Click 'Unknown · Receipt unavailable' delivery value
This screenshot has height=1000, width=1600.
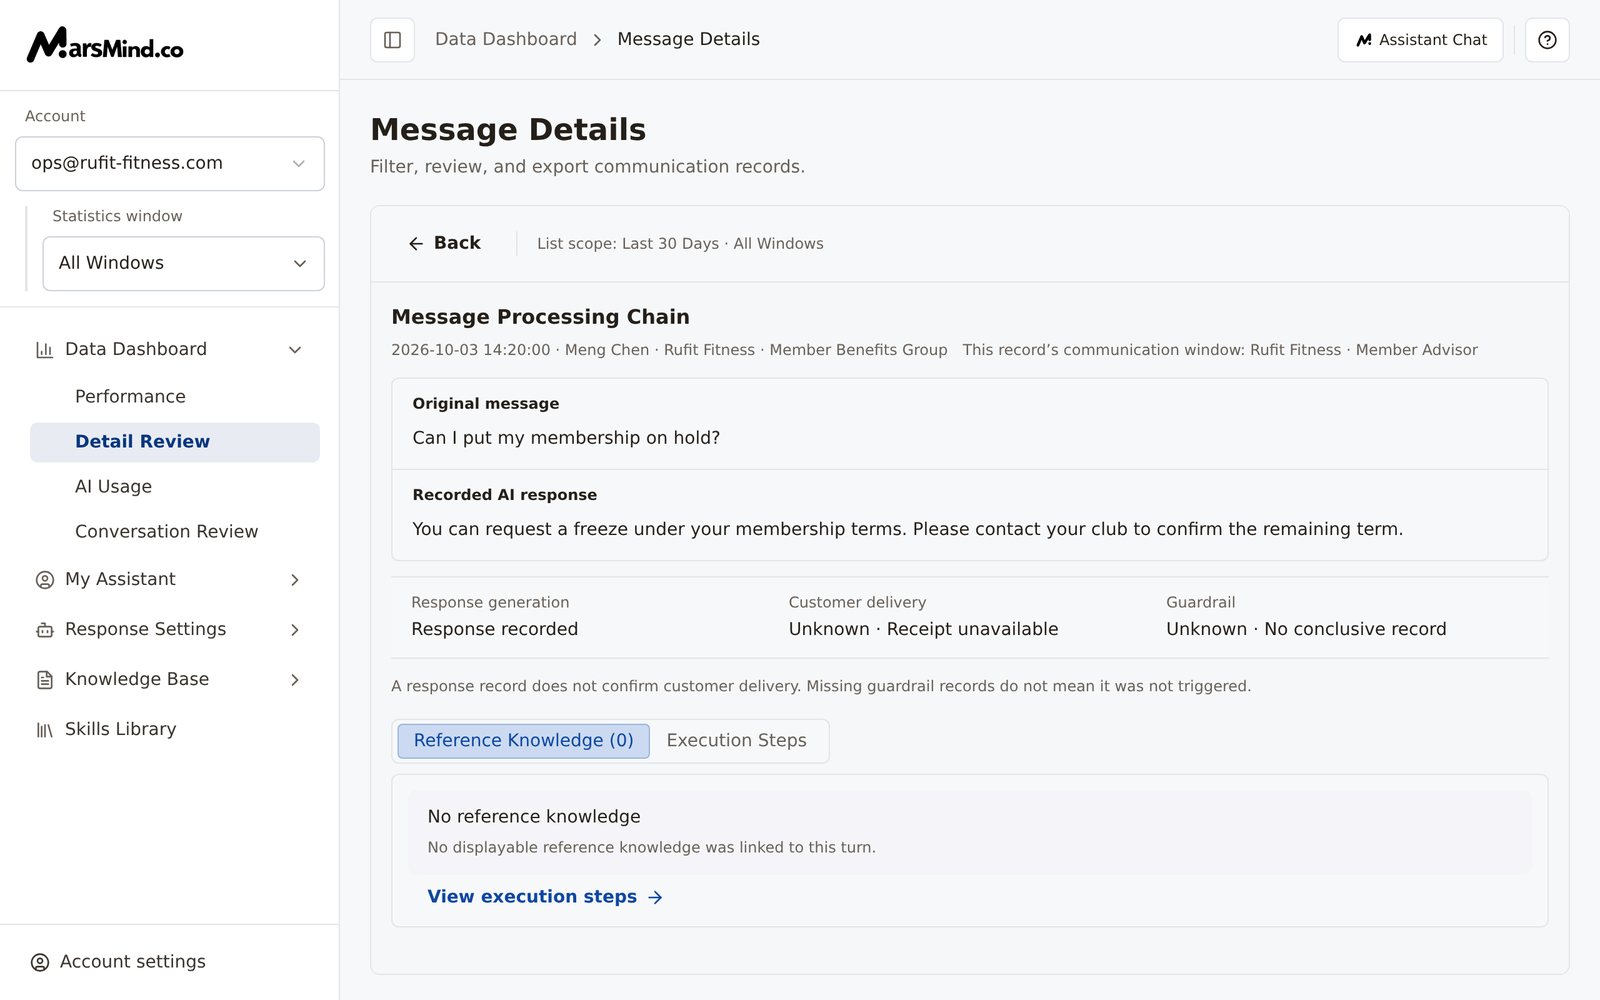pyautogui.click(x=923, y=629)
